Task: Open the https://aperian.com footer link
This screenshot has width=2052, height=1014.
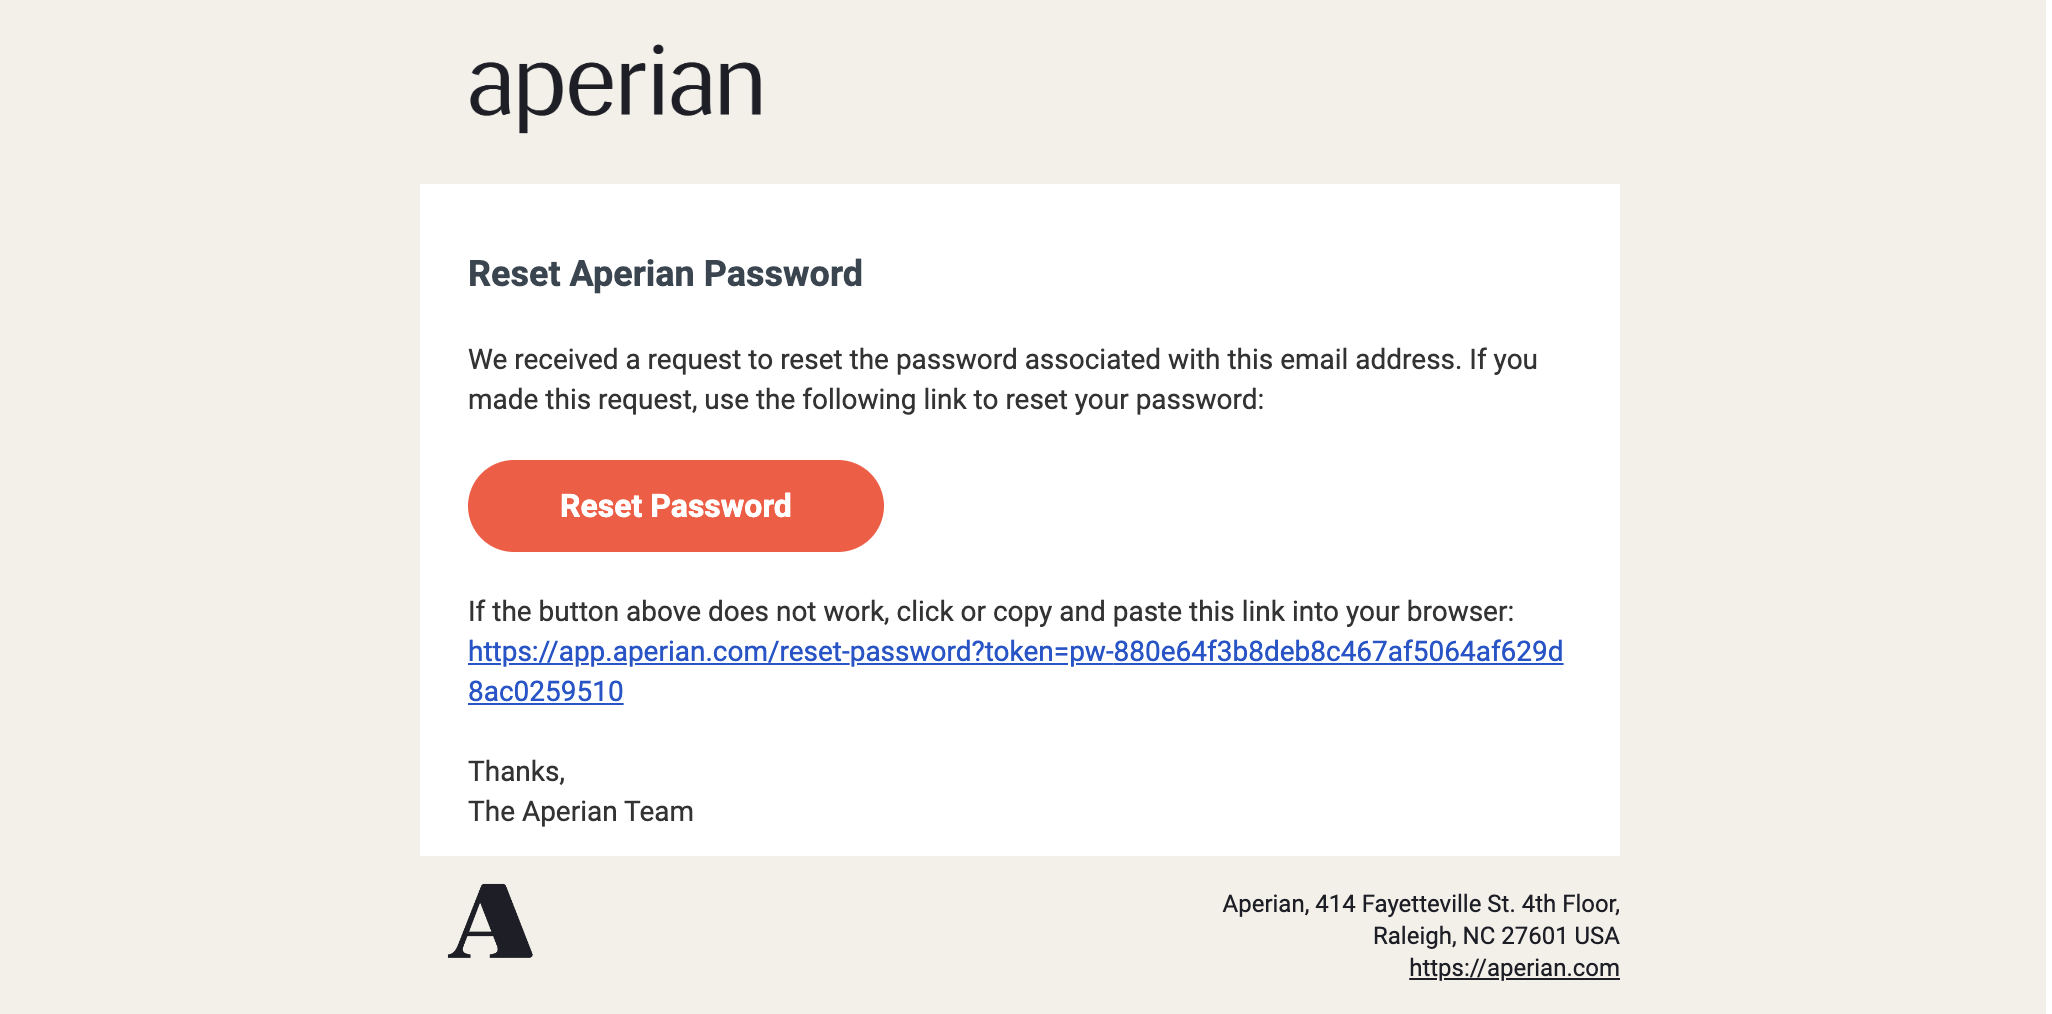Action: point(1514,968)
